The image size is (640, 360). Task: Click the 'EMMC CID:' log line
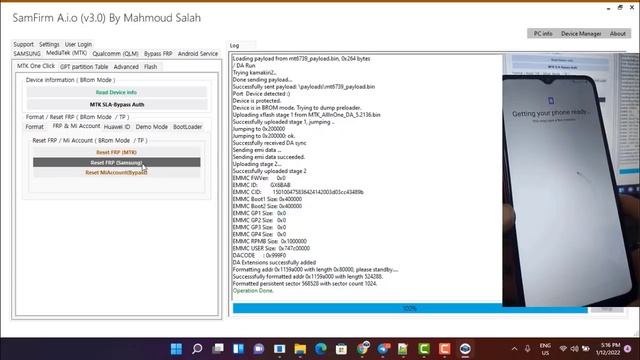pos(298,192)
